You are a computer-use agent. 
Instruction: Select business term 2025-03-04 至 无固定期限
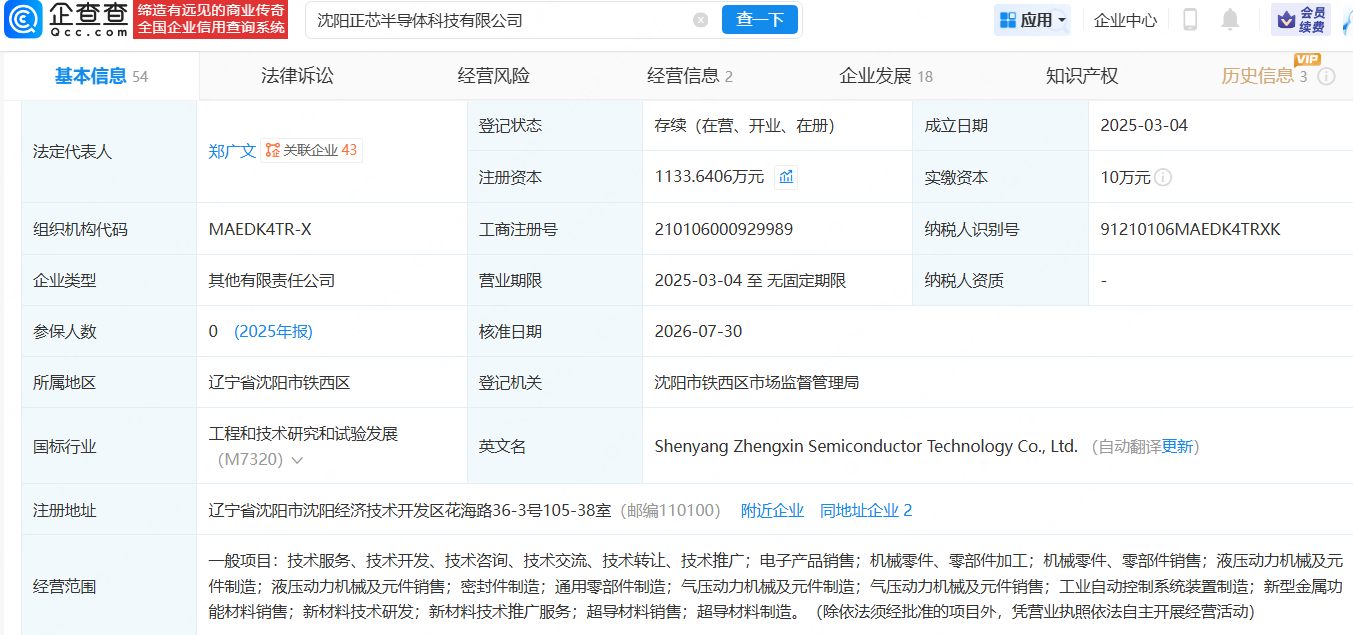pyautogui.click(x=750, y=281)
